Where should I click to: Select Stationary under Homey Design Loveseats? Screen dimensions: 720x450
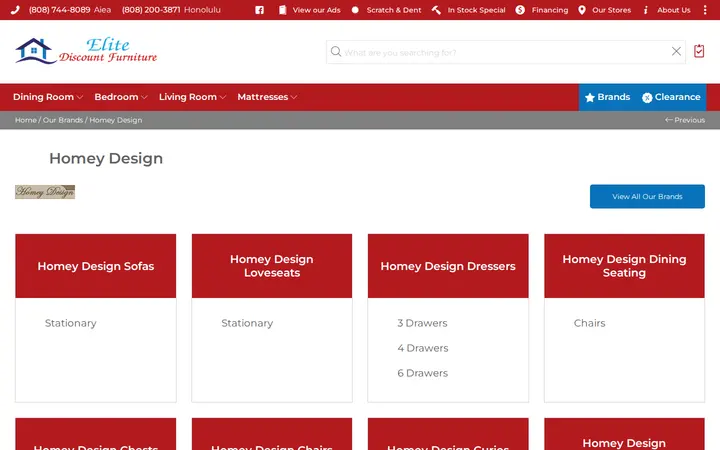247,323
